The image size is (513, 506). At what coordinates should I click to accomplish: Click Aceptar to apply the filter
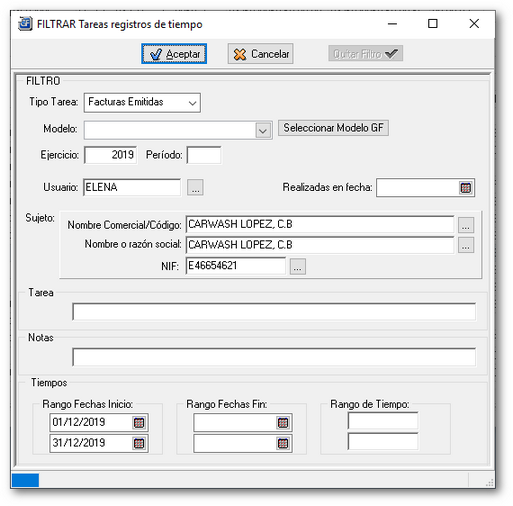(174, 54)
